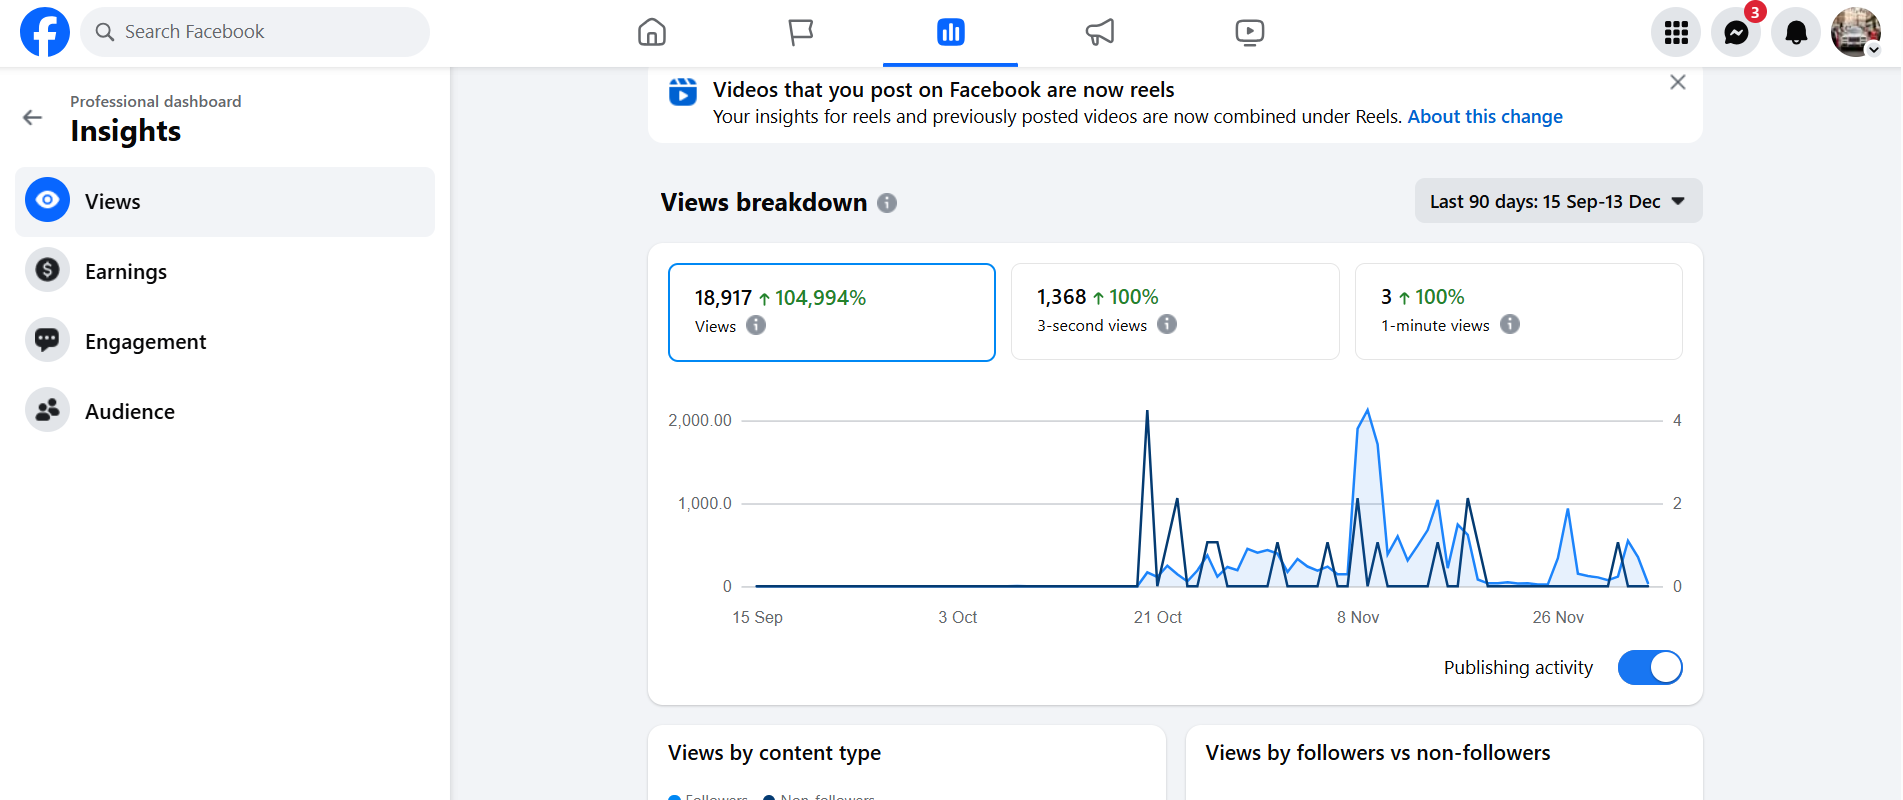Open the Engagement insights section
Screen dimensions: 1903x800
(x=145, y=342)
